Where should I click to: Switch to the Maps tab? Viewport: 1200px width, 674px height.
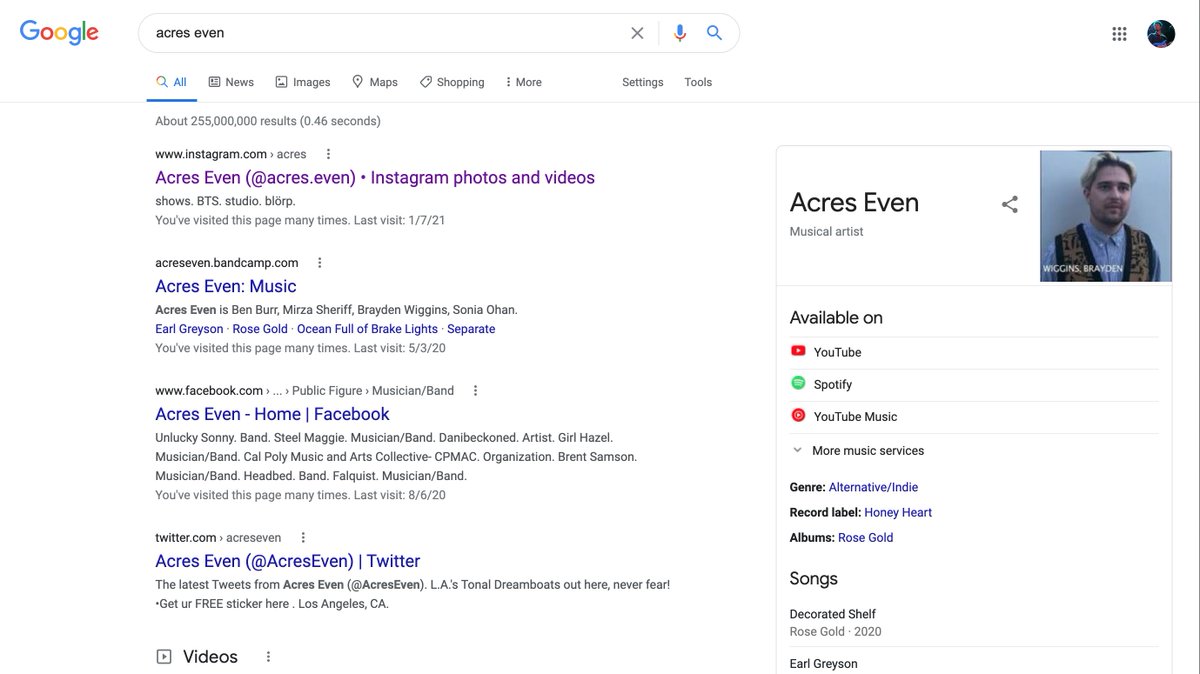click(375, 82)
